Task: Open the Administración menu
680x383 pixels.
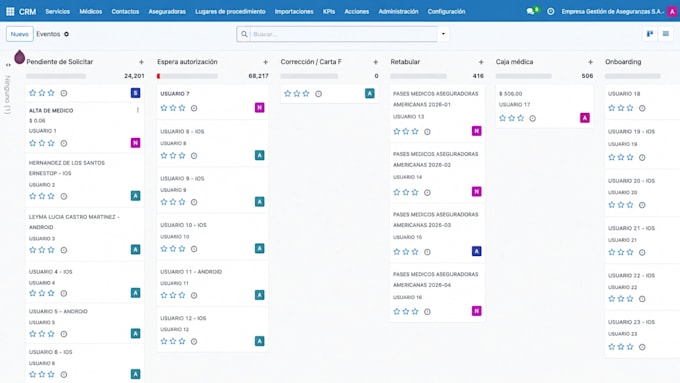Action: click(x=398, y=12)
